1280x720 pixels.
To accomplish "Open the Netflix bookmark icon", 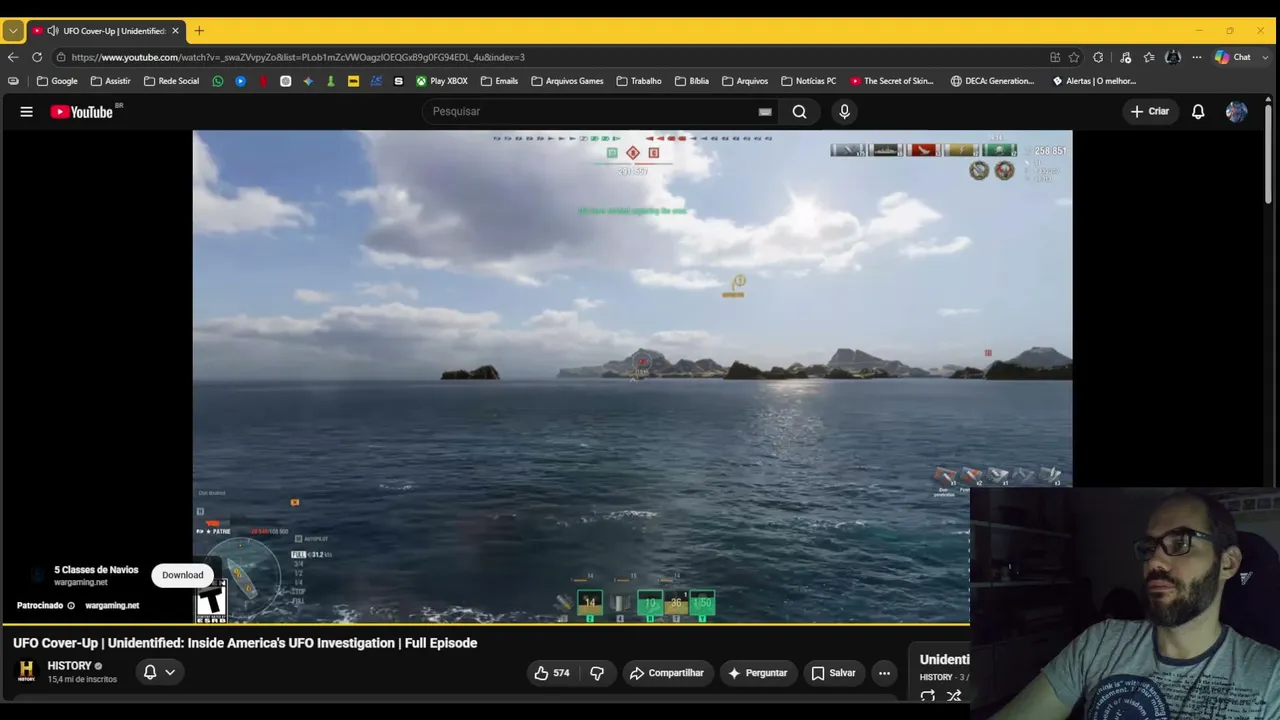I will pos(263,81).
